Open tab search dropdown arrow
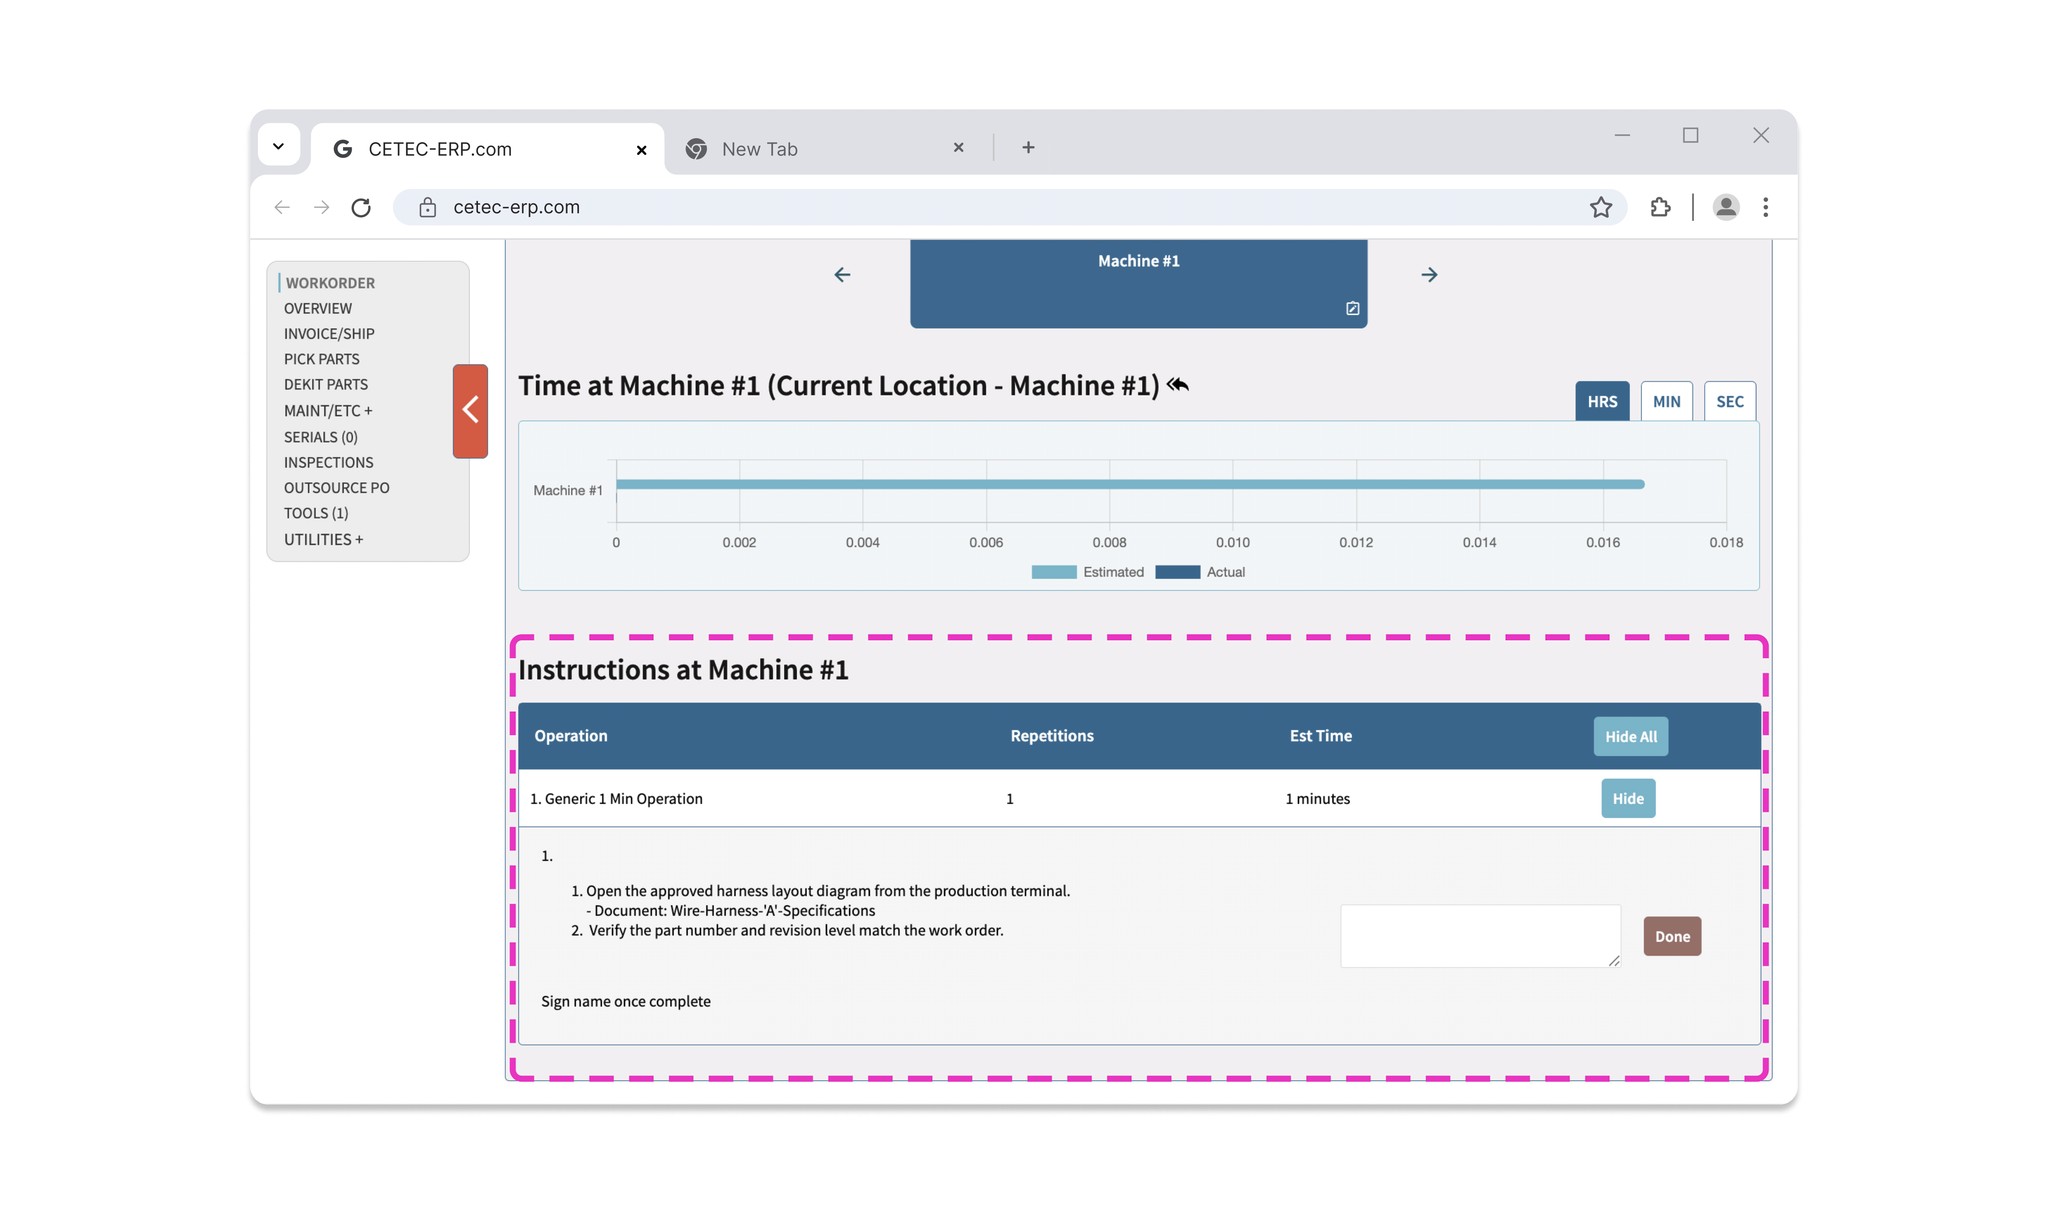Viewport: 2048px width, 1214px height. [x=279, y=146]
